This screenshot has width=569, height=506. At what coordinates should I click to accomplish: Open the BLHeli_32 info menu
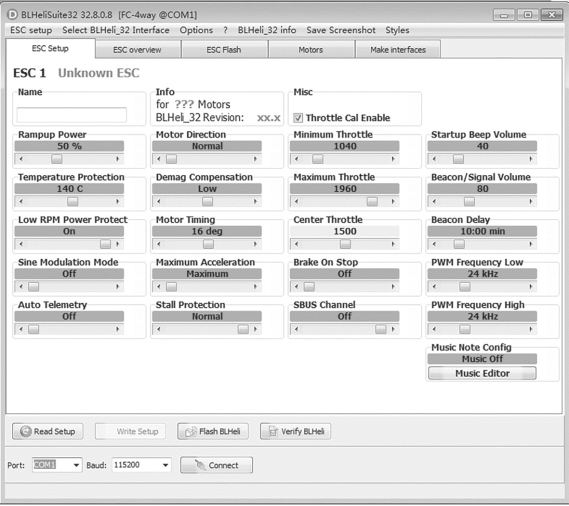pos(267,30)
